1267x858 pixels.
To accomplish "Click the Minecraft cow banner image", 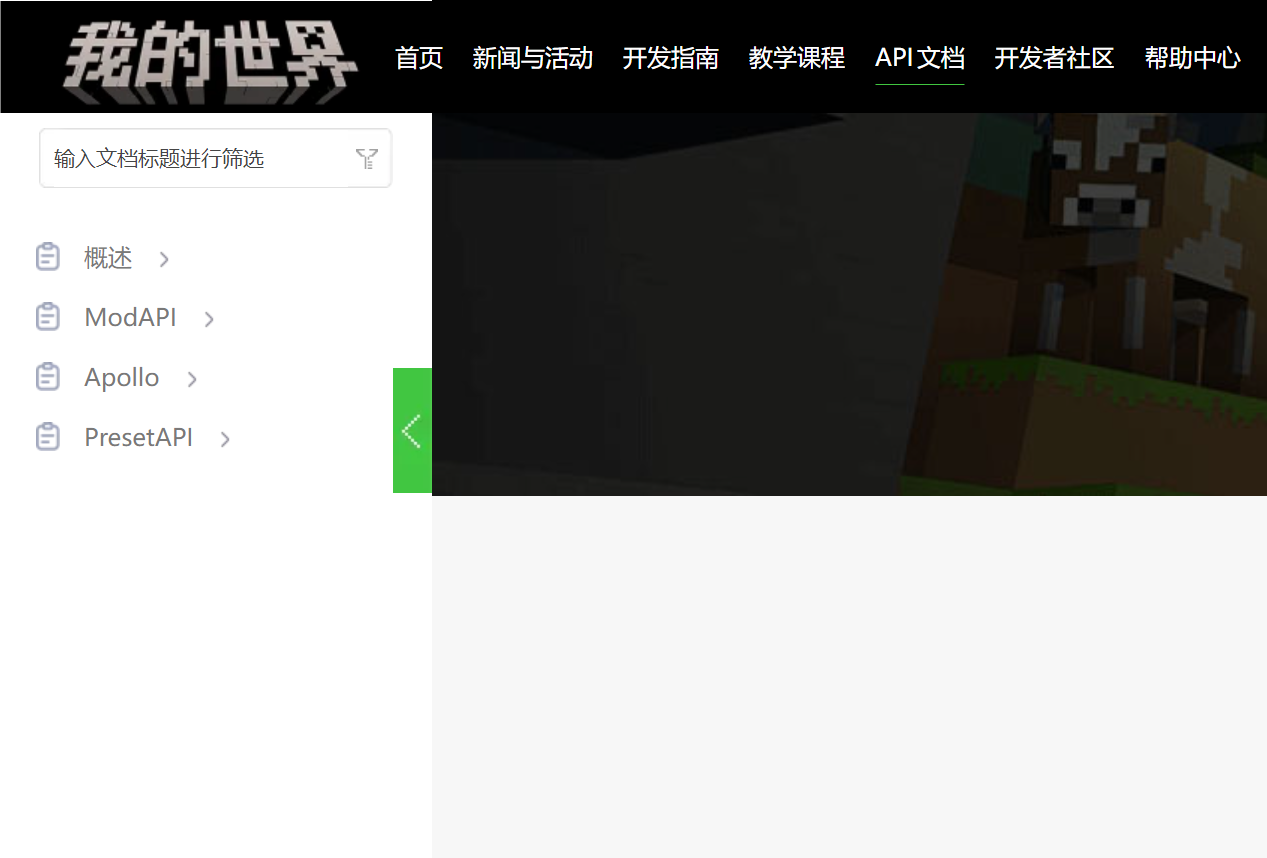I will (849, 304).
